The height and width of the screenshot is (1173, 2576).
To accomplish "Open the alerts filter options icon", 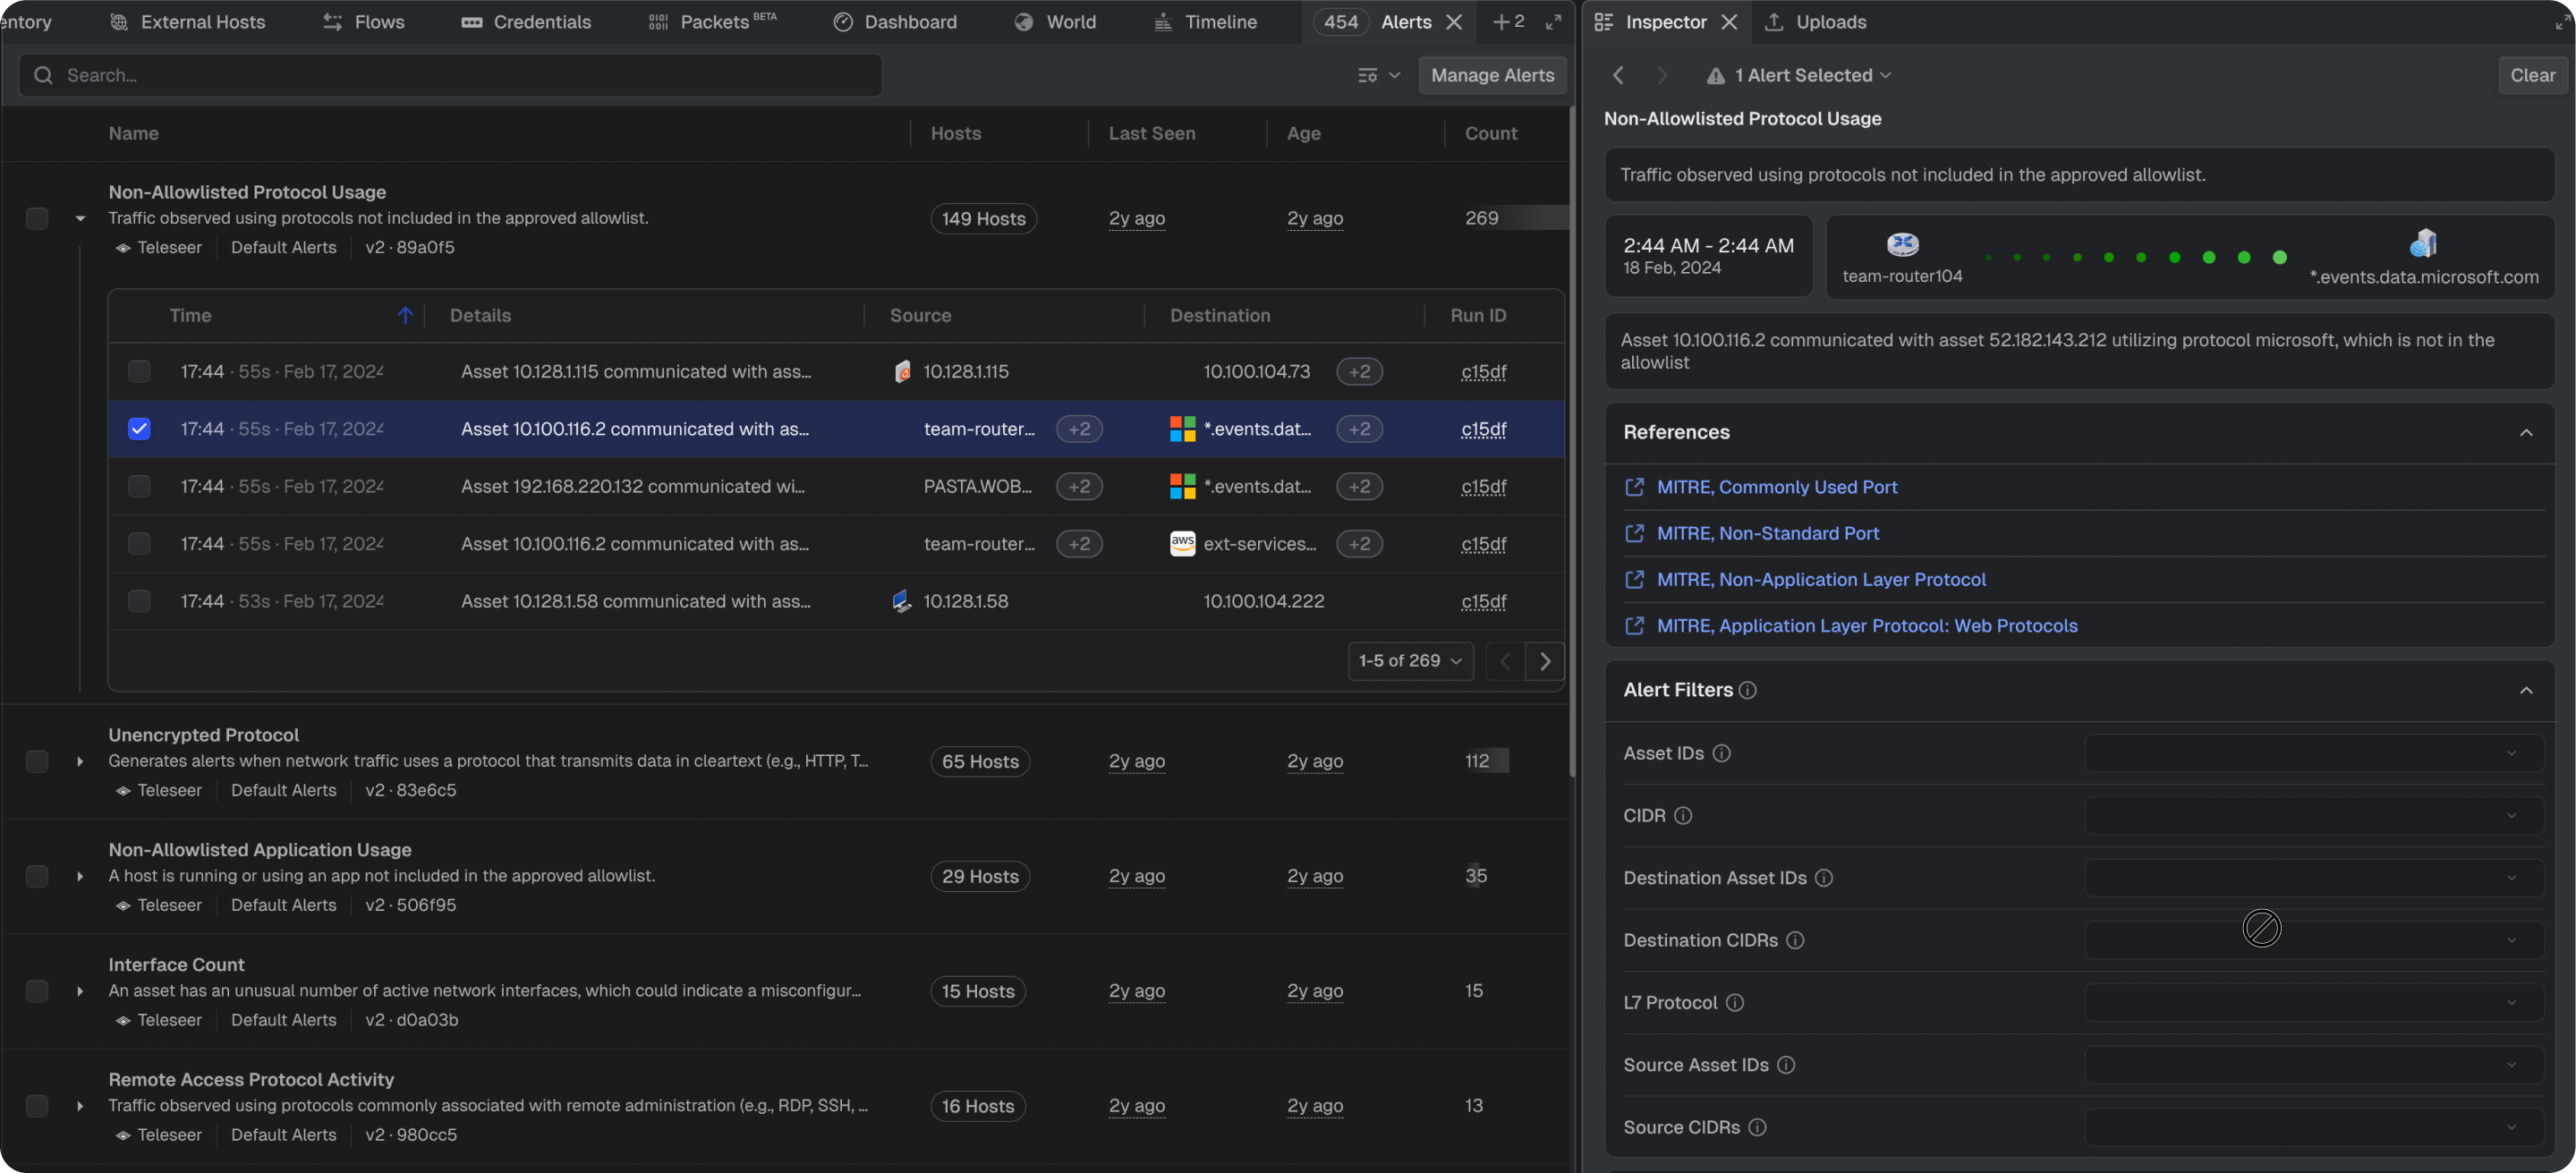I will click(1378, 75).
